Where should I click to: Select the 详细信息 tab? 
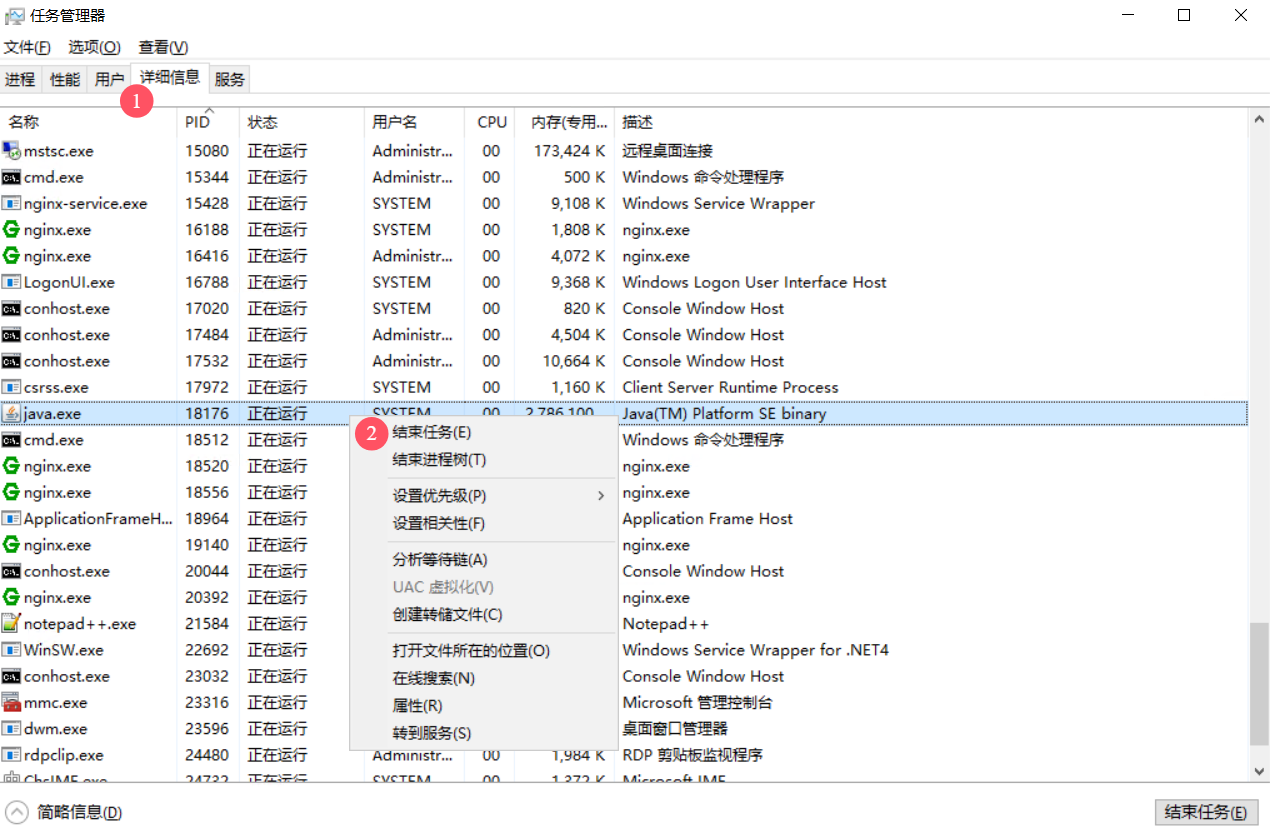click(169, 77)
